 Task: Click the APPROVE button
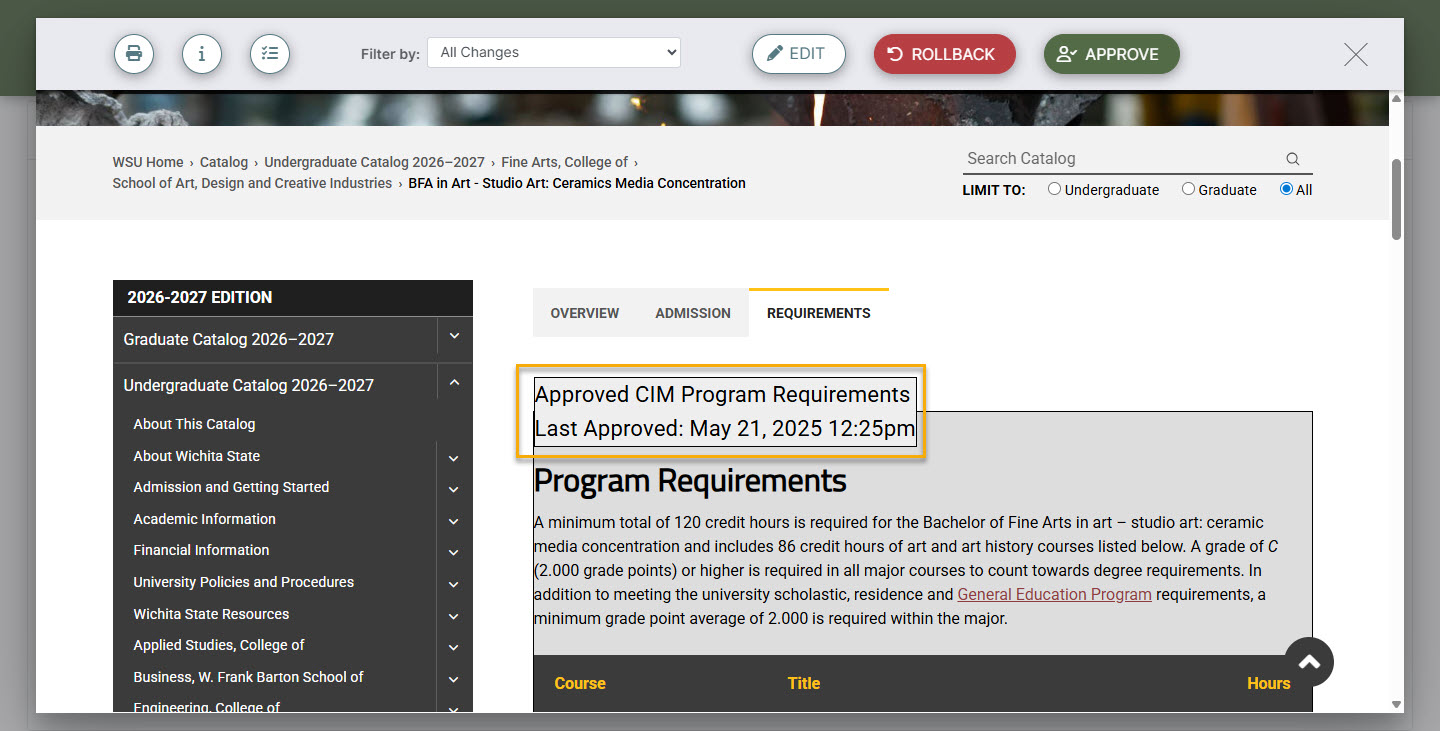[x=1112, y=54]
